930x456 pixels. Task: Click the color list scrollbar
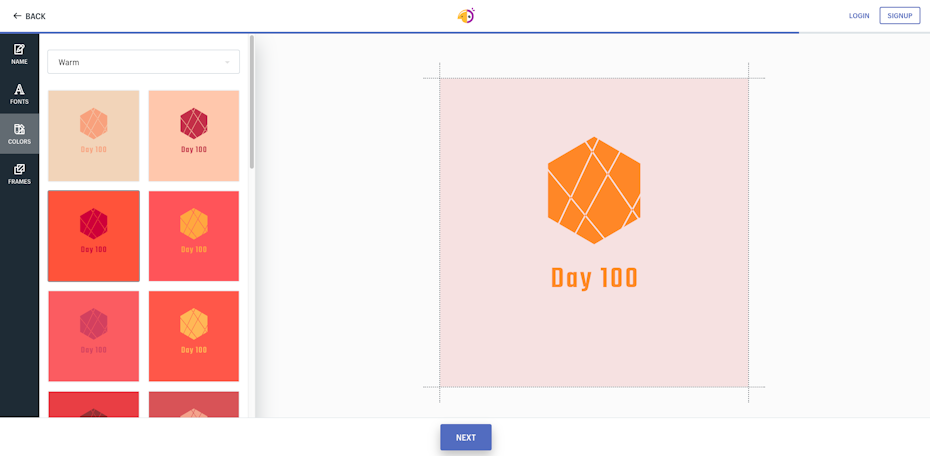click(x=252, y=100)
